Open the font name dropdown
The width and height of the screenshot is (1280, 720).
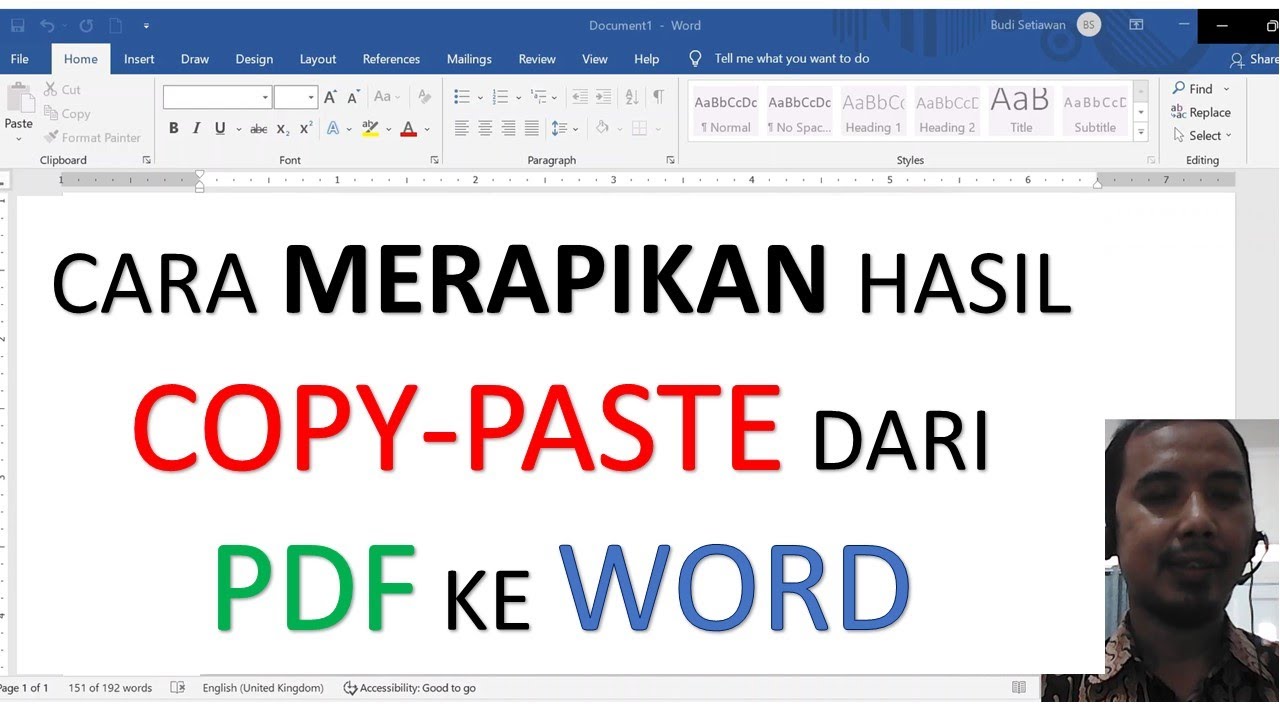click(266, 97)
